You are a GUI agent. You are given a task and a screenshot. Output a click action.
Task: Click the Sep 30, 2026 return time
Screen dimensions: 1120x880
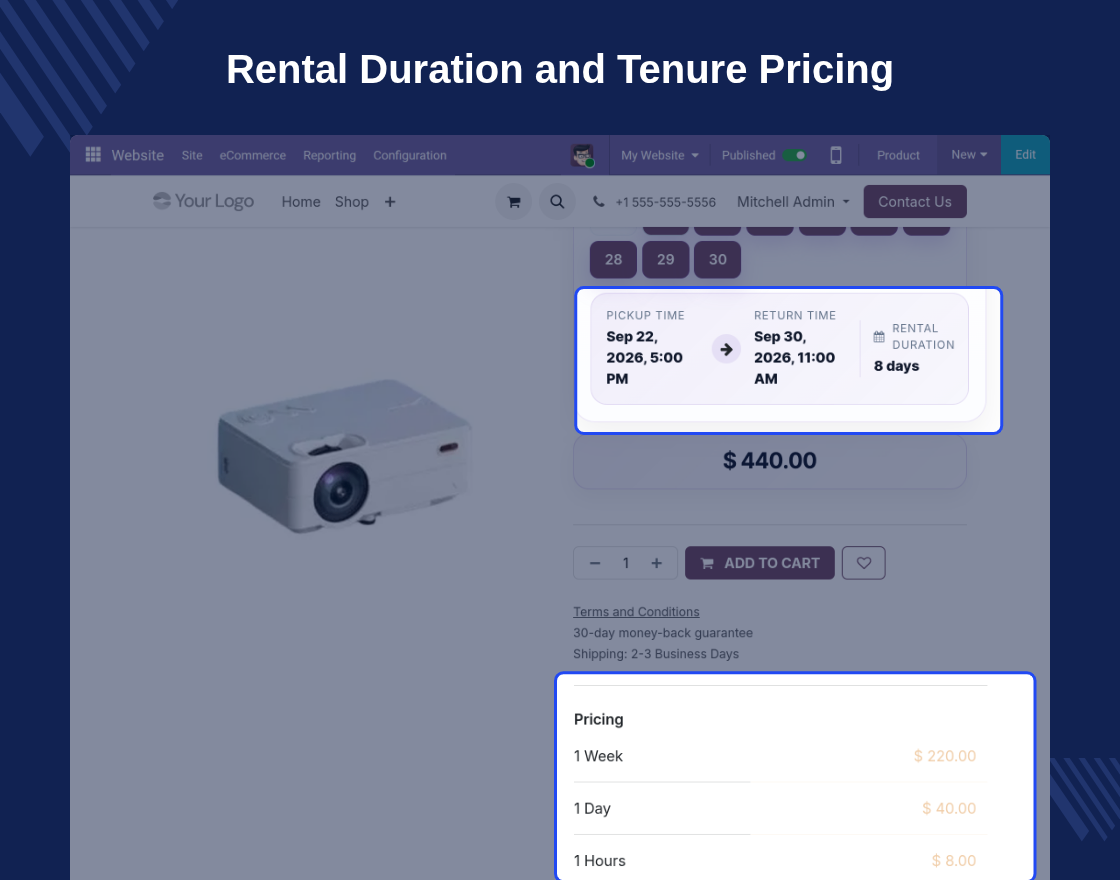click(x=794, y=357)
